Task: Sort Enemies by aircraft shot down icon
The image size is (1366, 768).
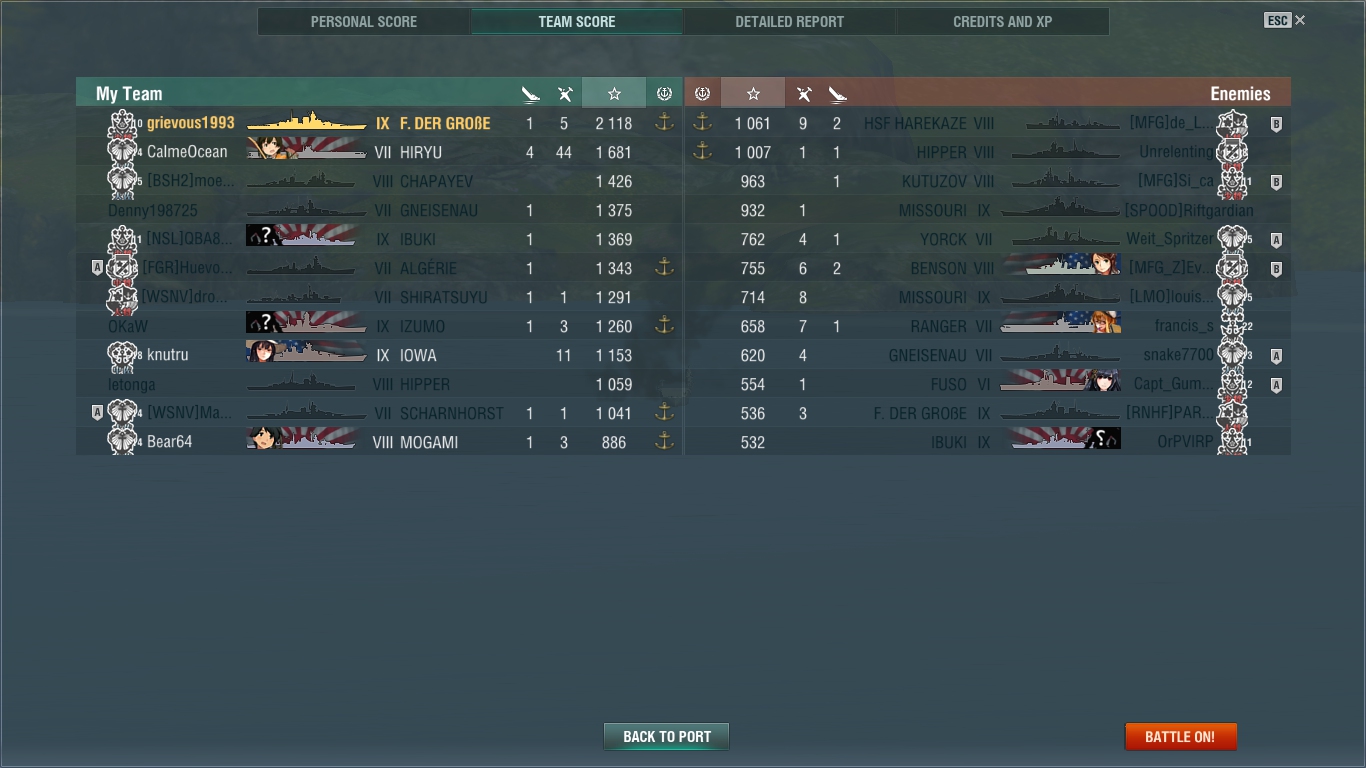Action: [x=803, y=94]
